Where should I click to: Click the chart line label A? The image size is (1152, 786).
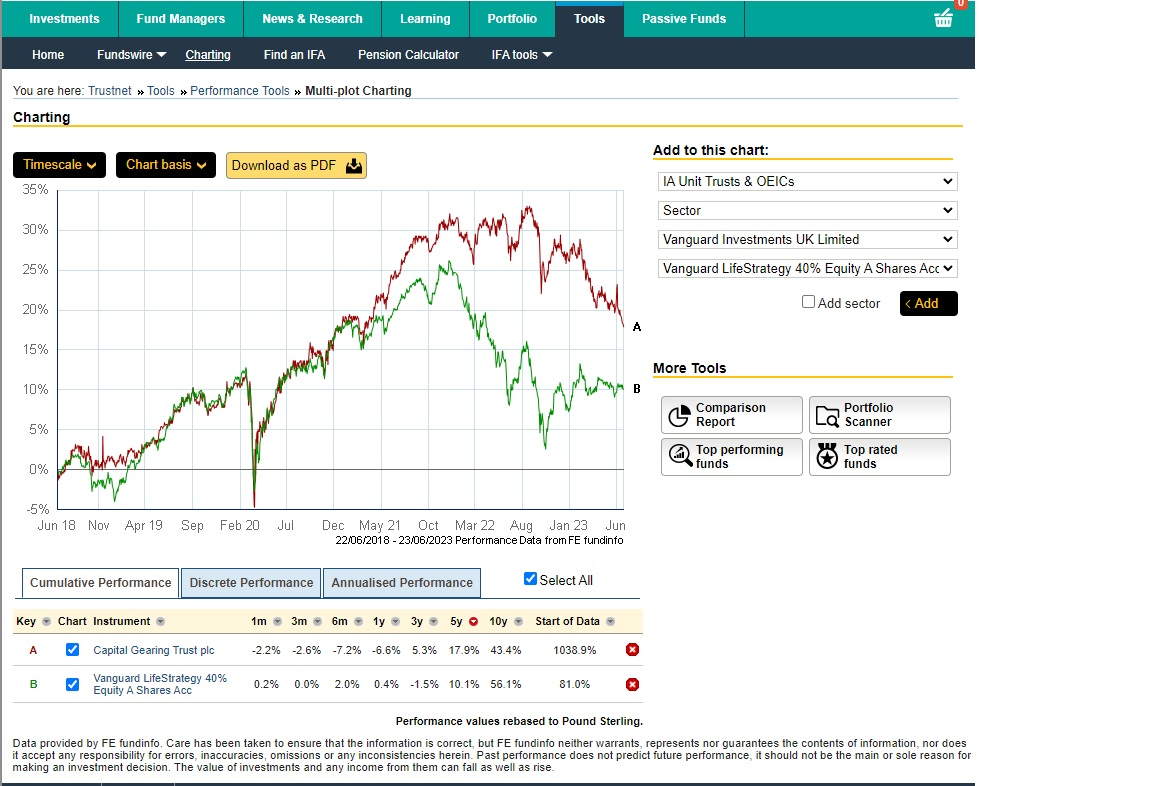tap(637, 327)
